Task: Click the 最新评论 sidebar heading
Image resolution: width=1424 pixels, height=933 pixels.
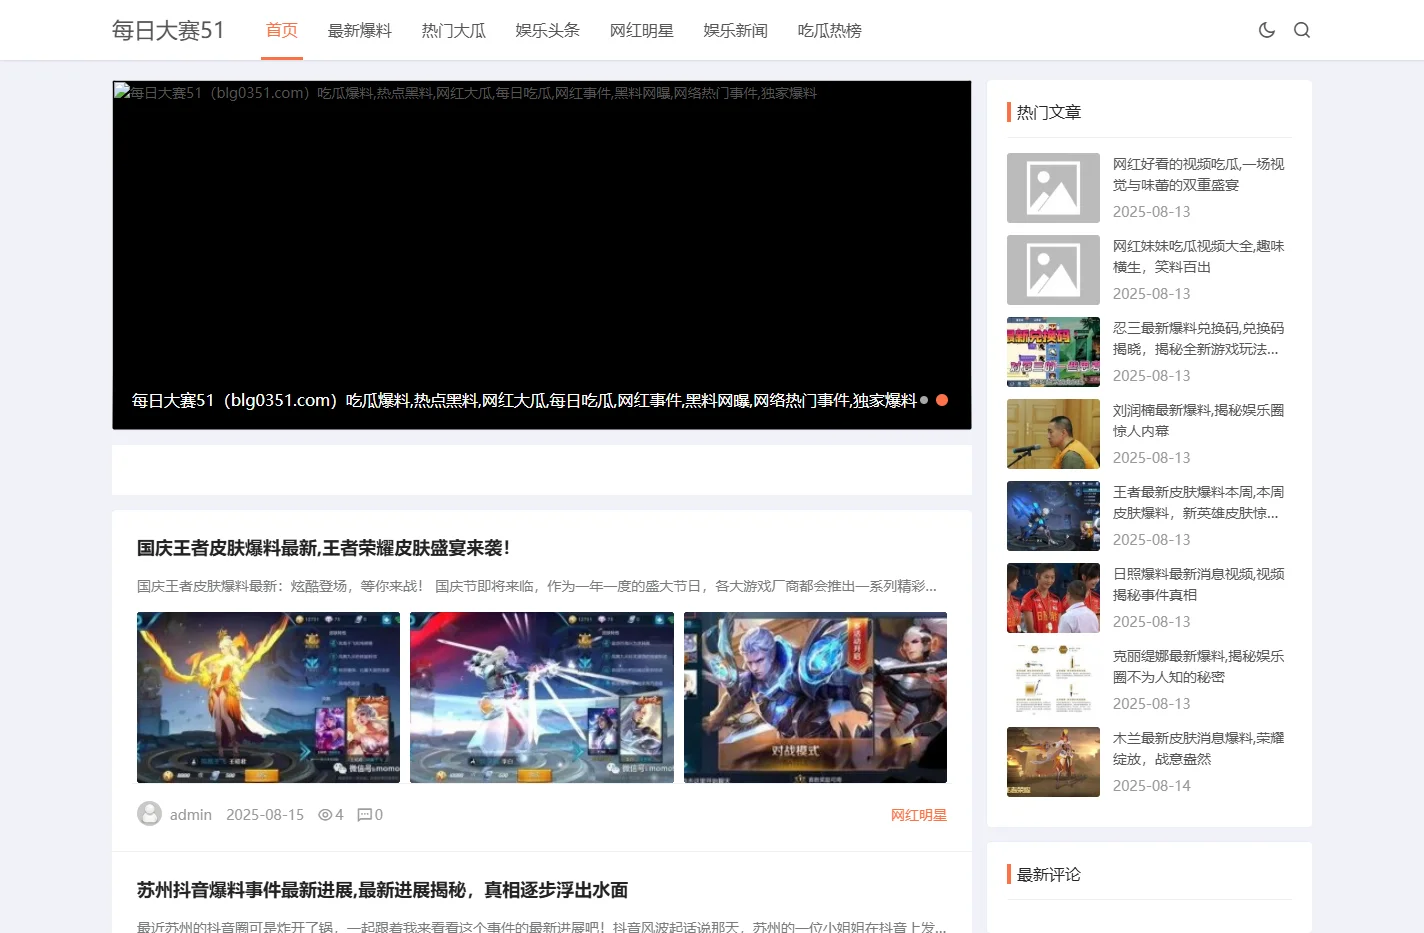Action: [x=1049, y=874]
